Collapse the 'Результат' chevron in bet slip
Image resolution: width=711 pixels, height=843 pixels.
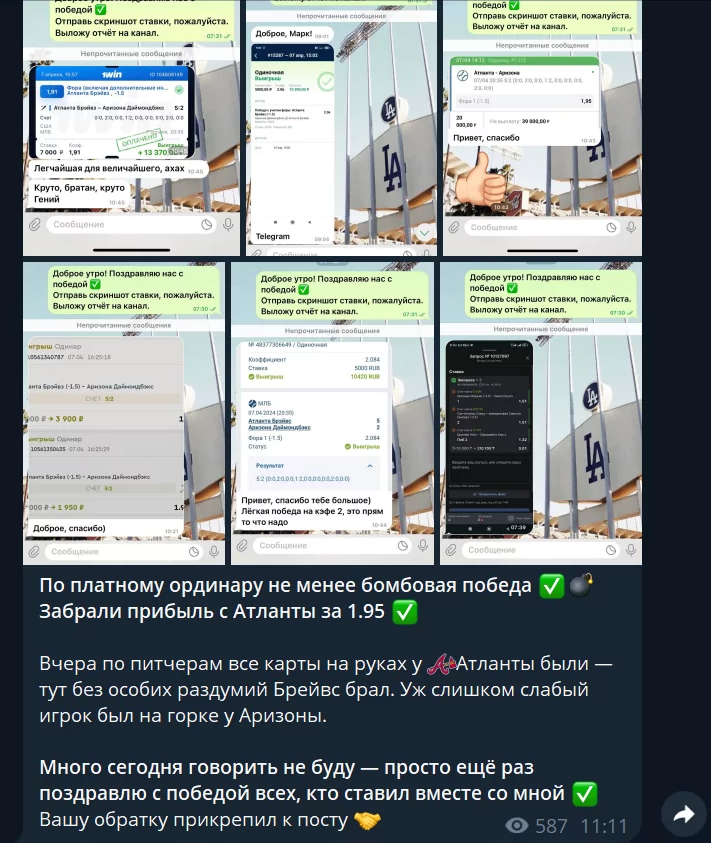click(370, 466)
